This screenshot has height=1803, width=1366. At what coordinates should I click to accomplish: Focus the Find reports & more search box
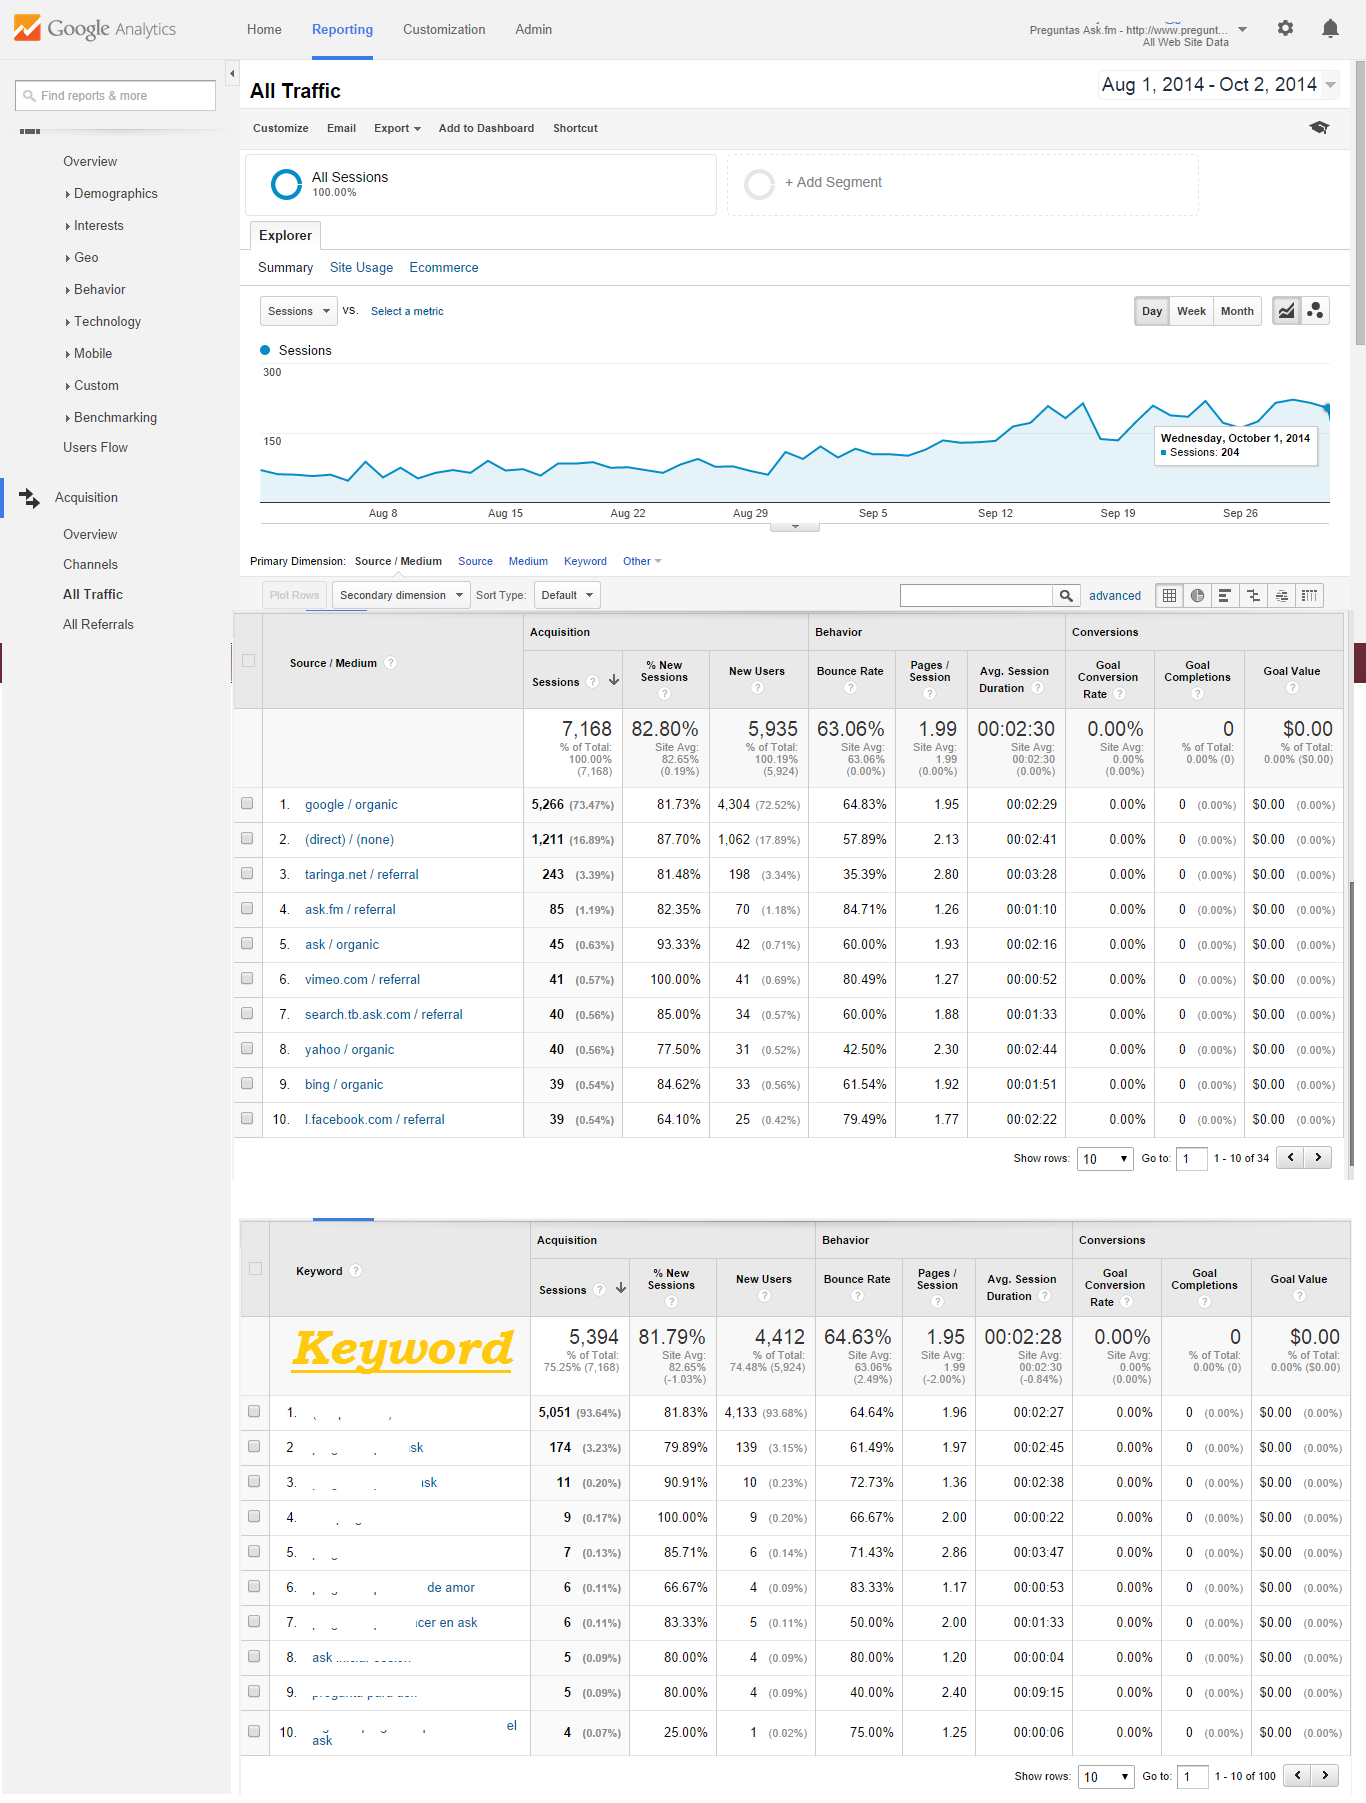pyautogui.click(x=115, y=96)
